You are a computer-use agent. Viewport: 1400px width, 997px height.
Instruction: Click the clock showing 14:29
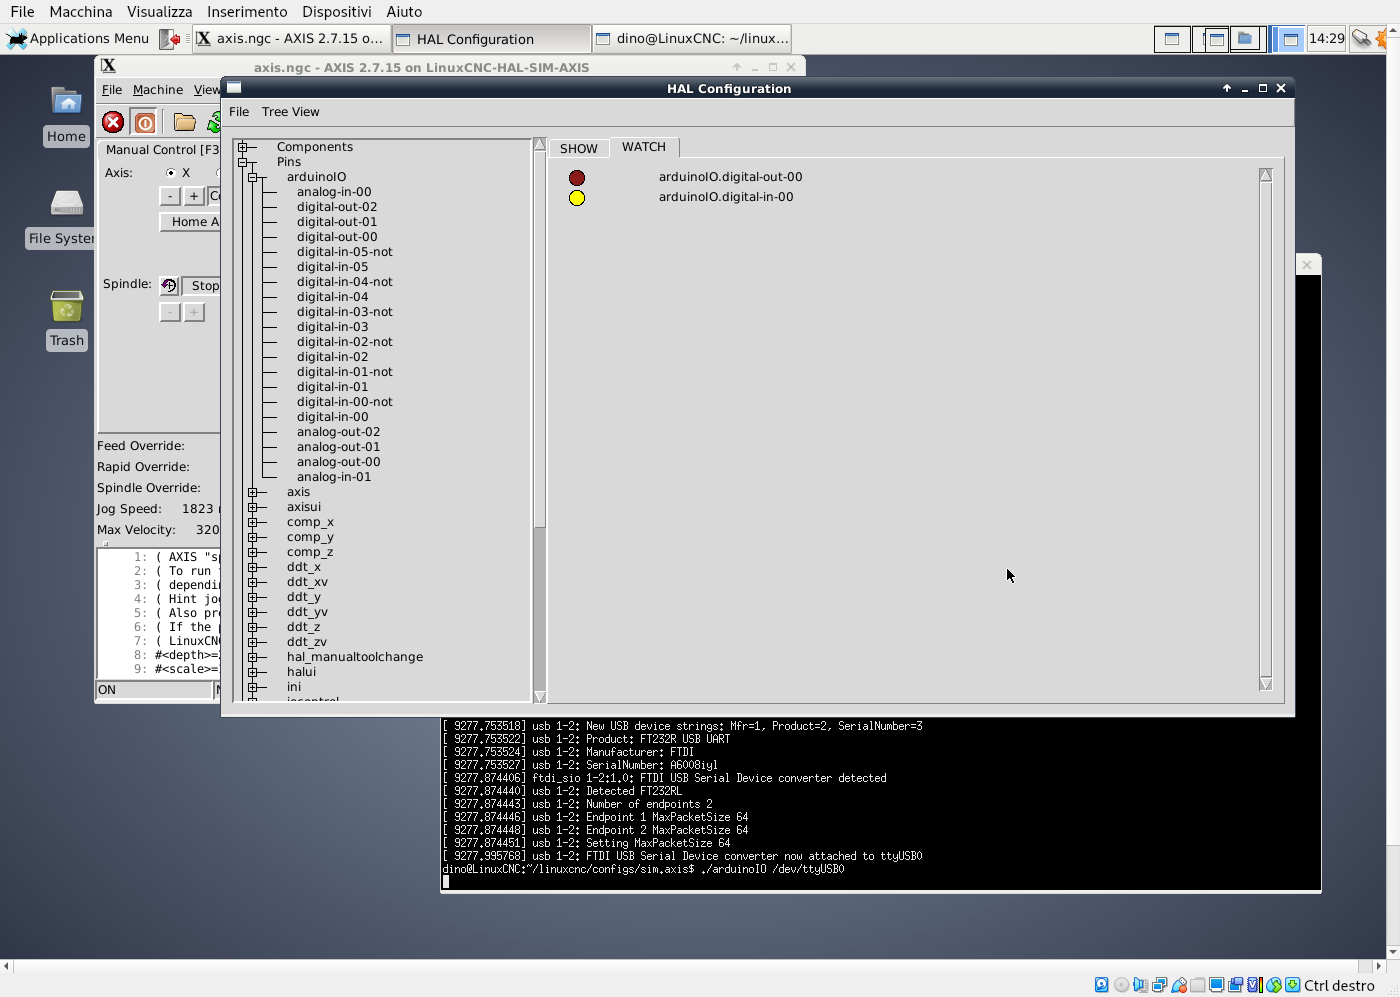pyautogui.click(x=1326, y=39)
